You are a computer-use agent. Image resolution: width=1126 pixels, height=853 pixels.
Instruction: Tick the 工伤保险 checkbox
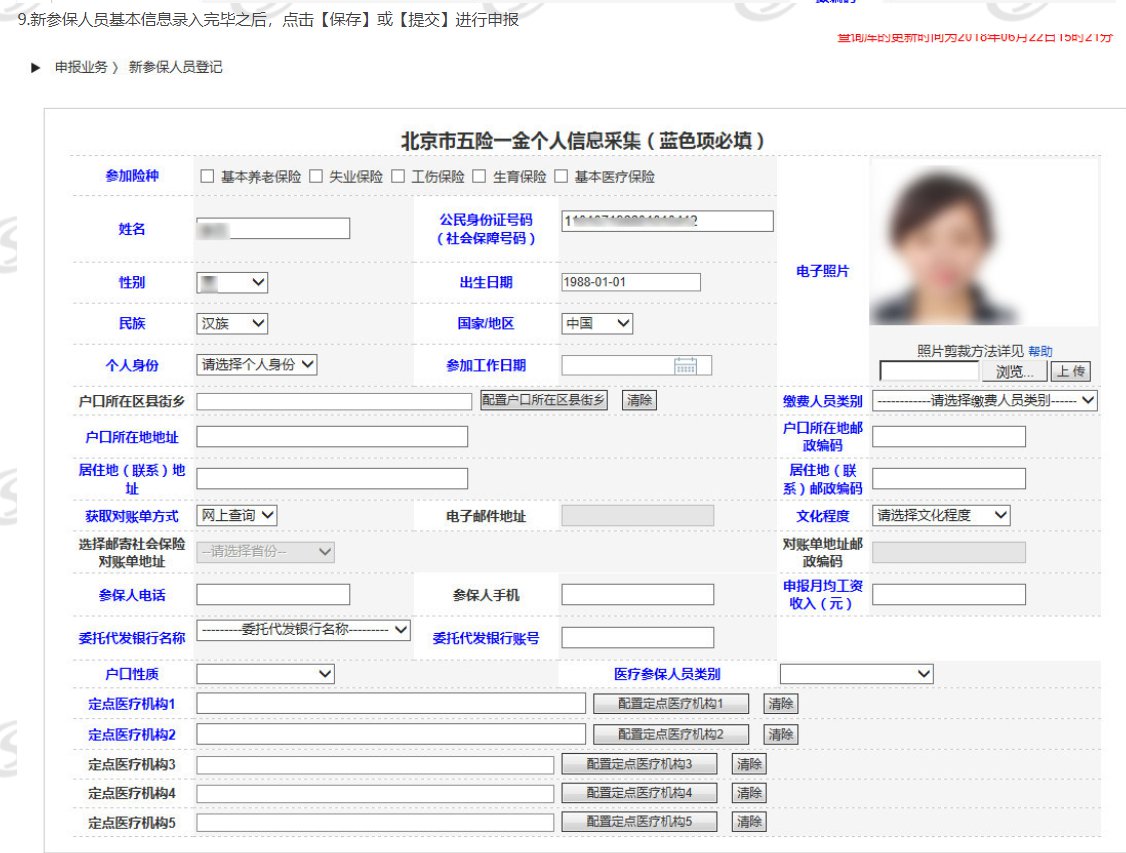pyautogui.click(x=398, y=177)
